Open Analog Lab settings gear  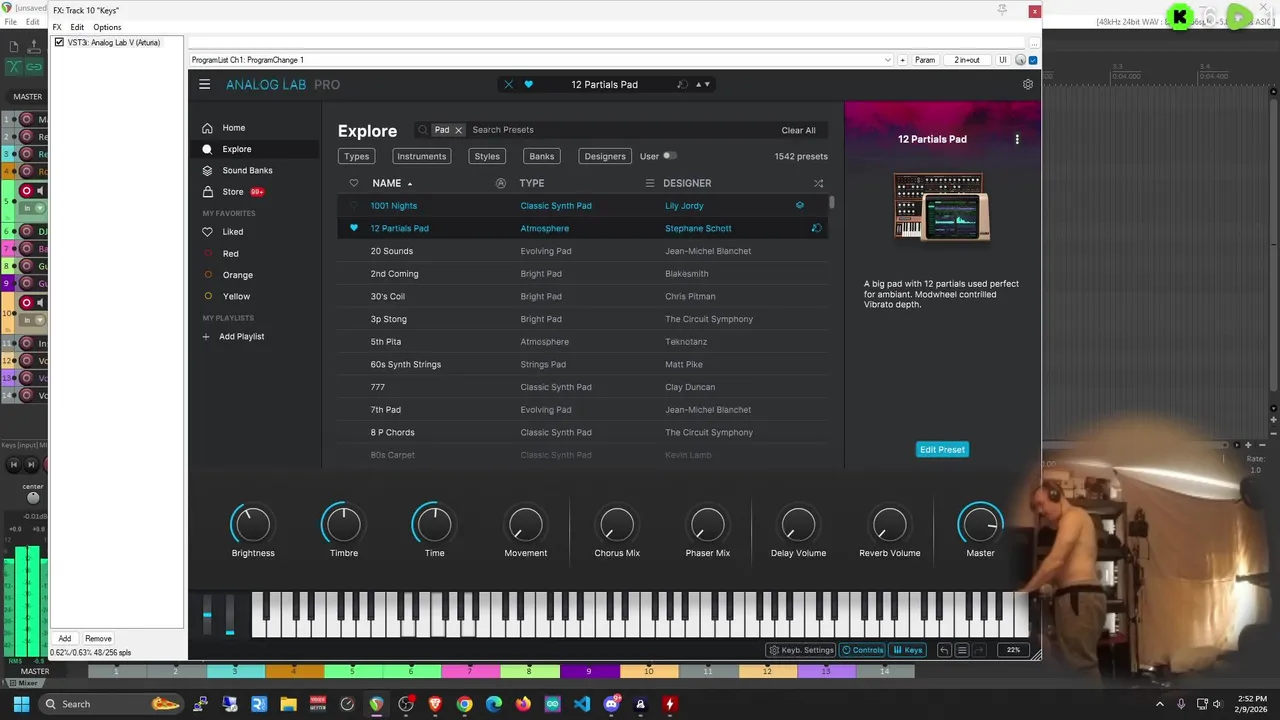pyautogui.click(x=1027, y=85)
